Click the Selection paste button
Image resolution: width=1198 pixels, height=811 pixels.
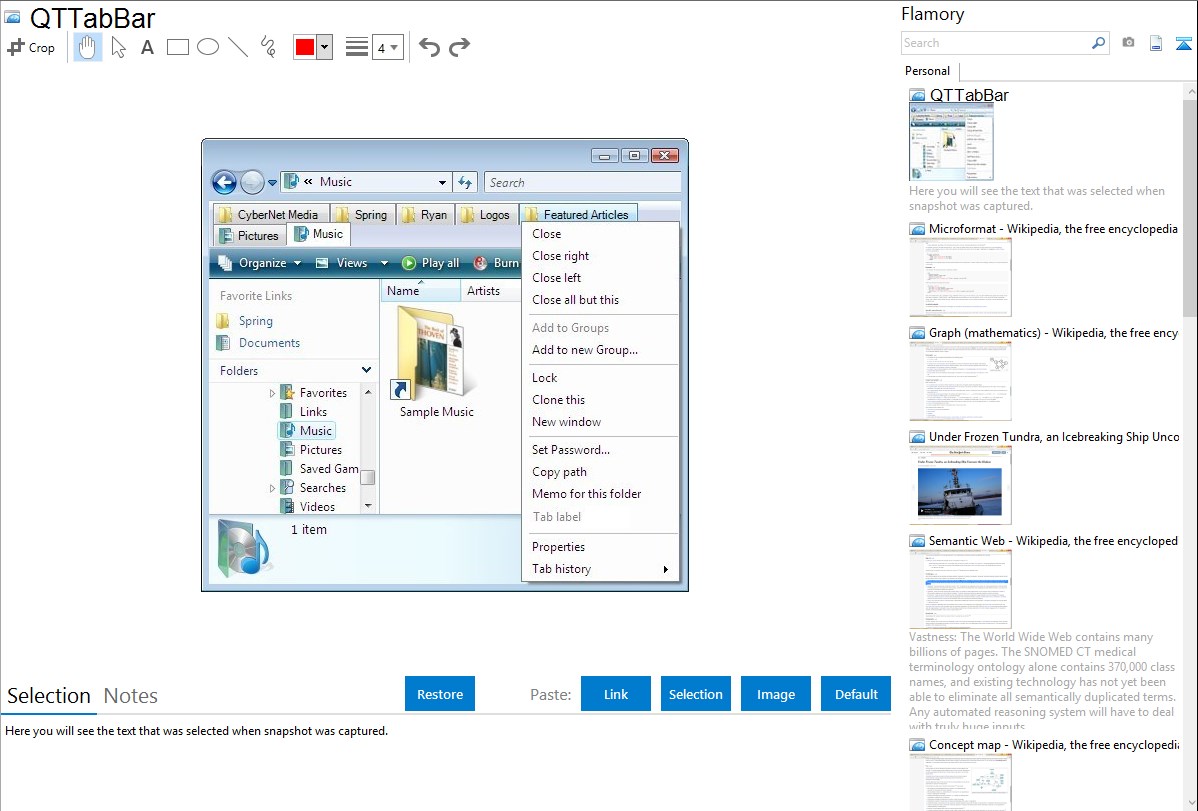(x=695, y=694)
